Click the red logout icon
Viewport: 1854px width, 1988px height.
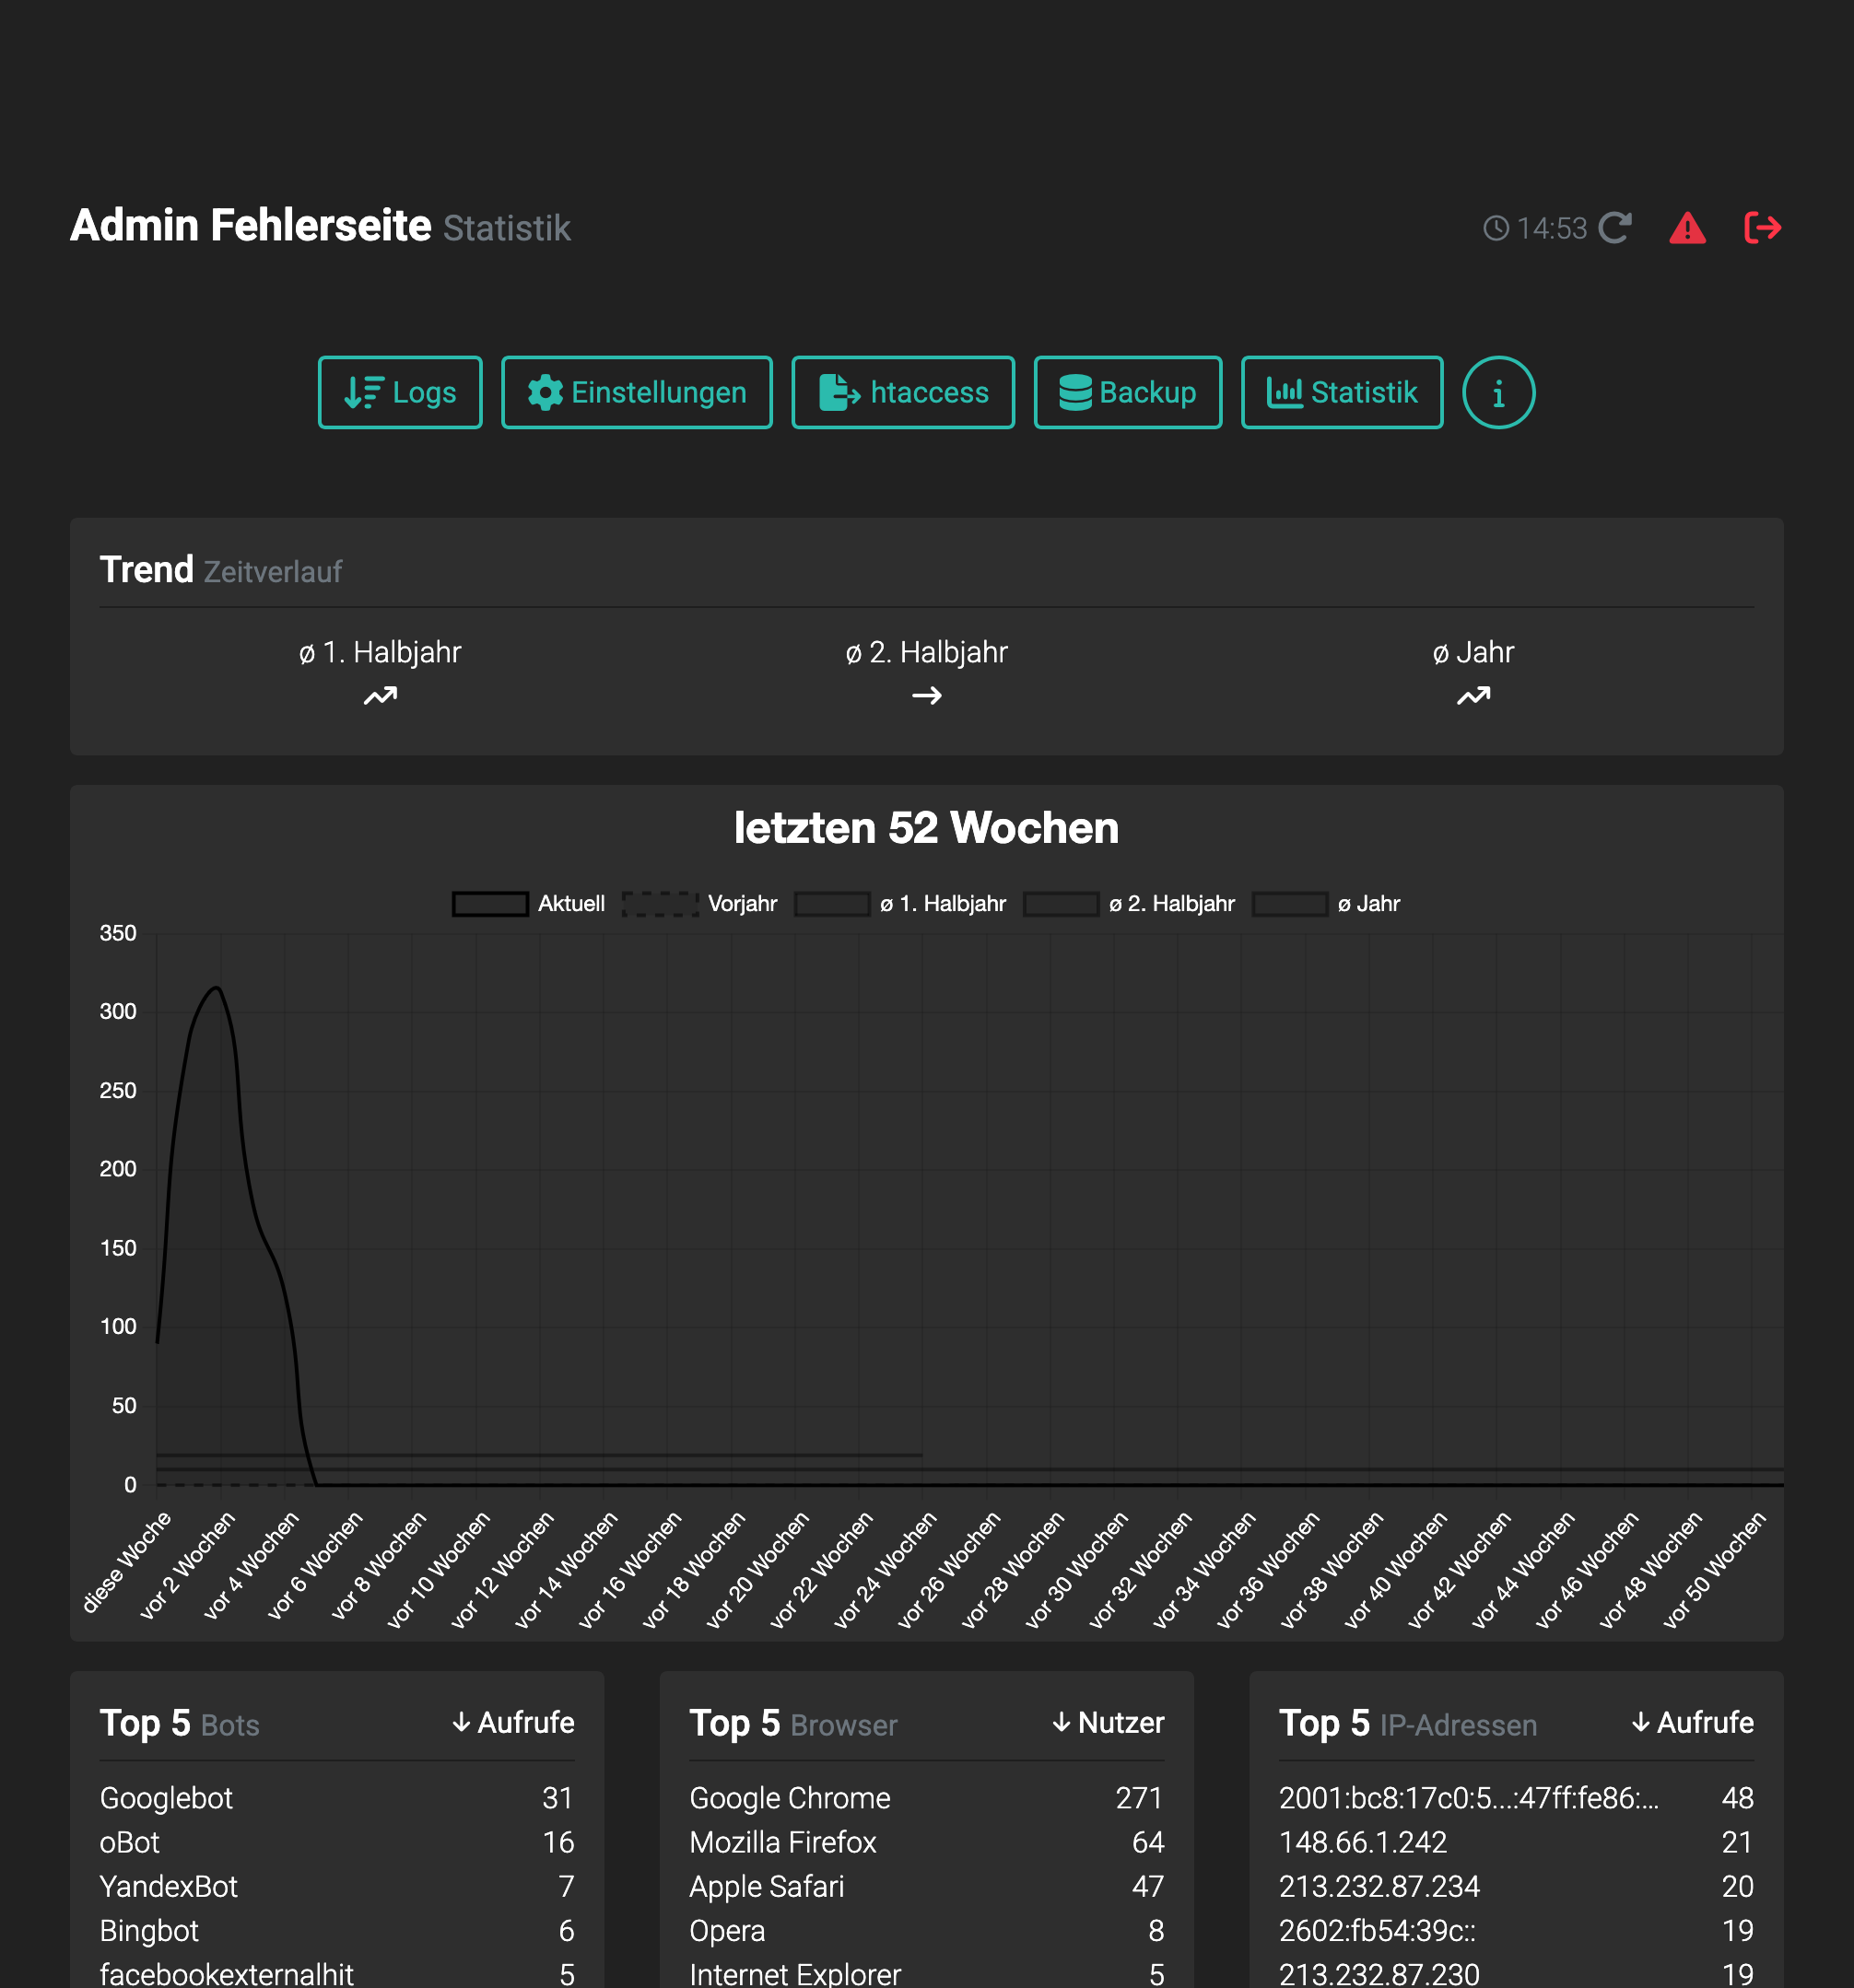[x=1762, y=228]
